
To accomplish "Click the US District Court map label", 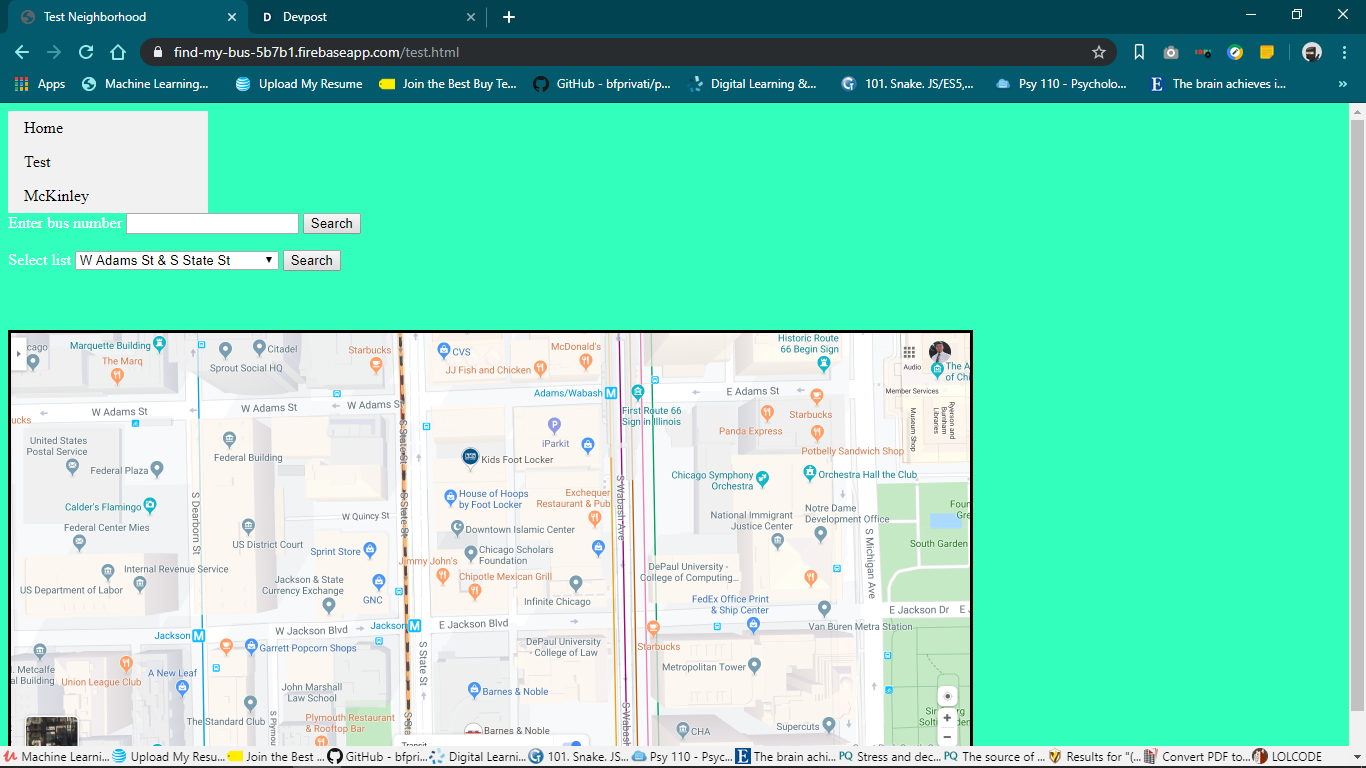I will point(267,545).
